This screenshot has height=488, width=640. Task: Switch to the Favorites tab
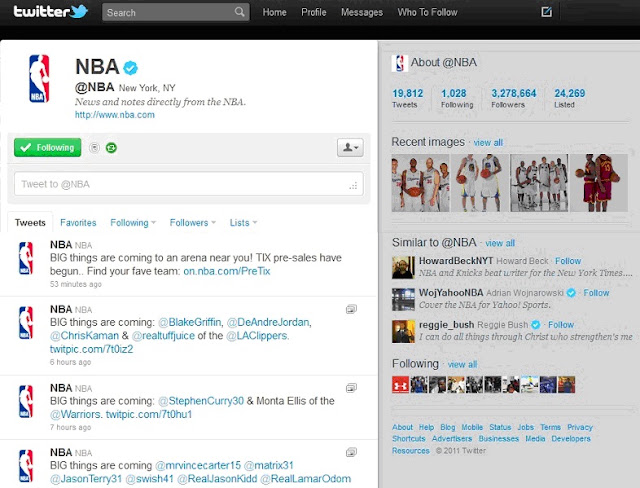coord(78,222)
